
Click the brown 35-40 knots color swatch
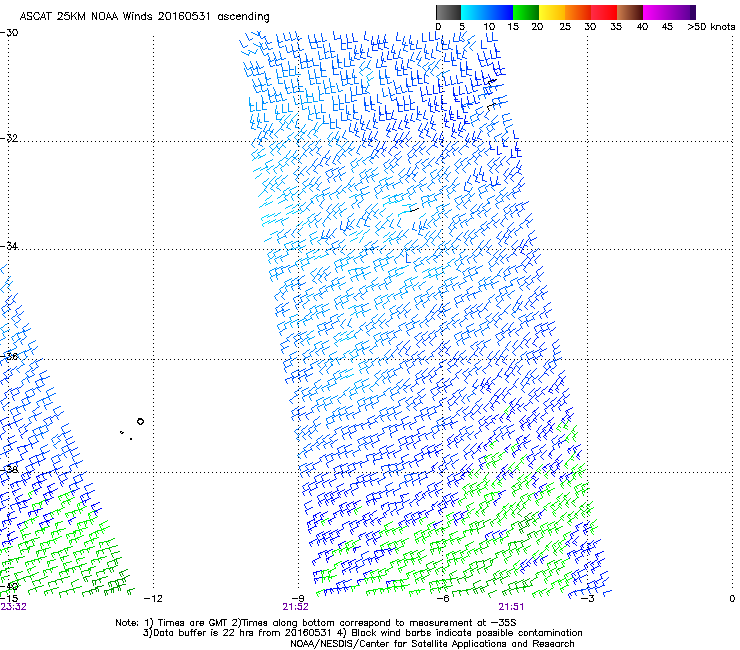click(630, 12)
